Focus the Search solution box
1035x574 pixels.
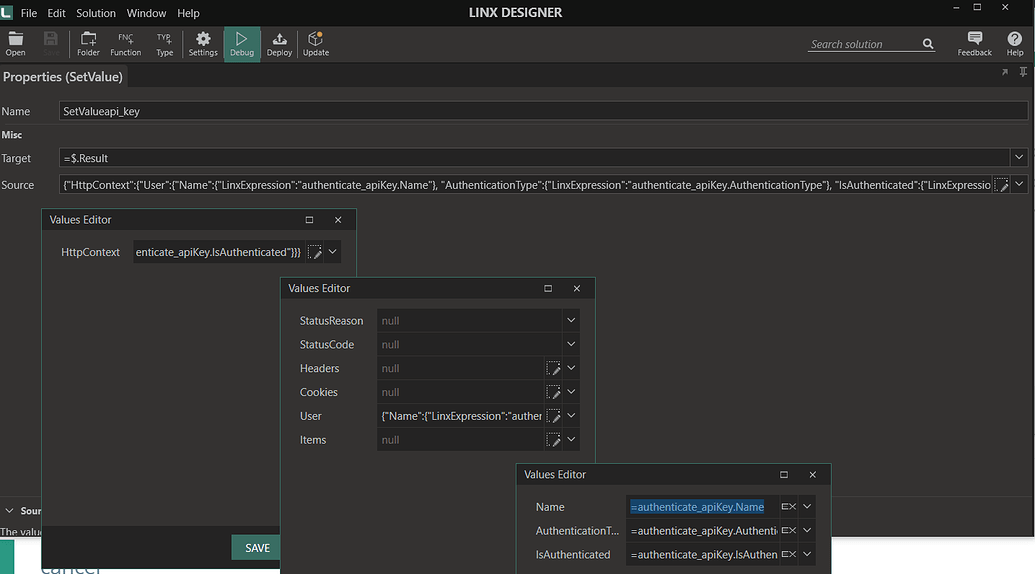click(x=864, y=44)
